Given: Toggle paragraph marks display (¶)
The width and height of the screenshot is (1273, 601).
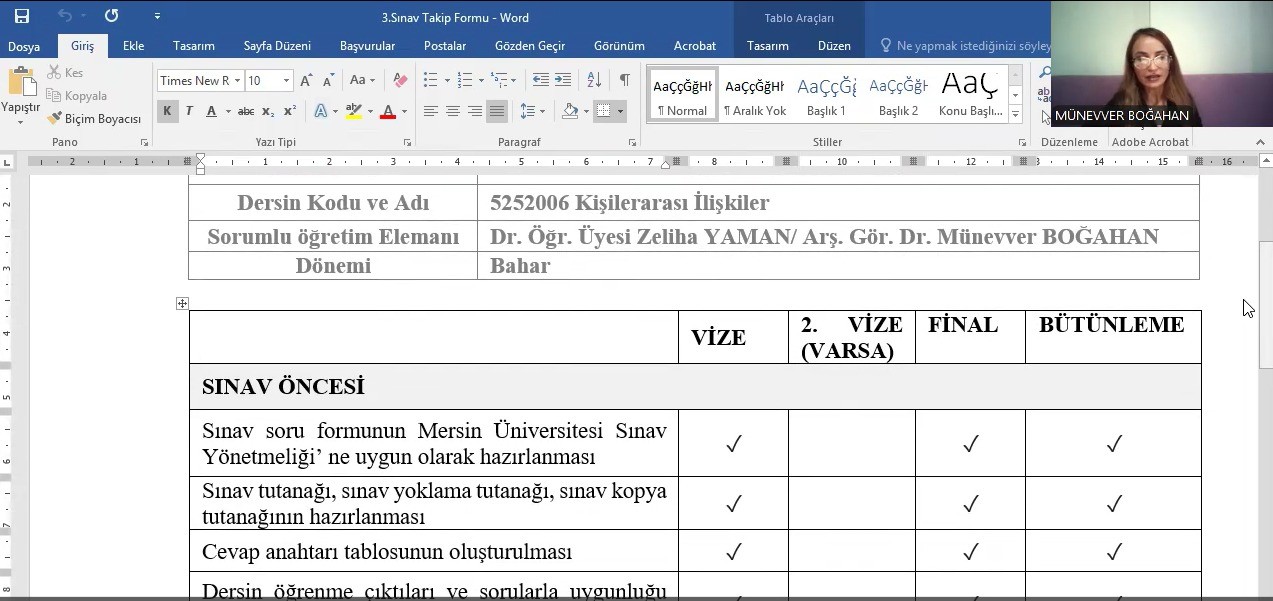Looking at the screenshot, I should [x=624, y=79].
